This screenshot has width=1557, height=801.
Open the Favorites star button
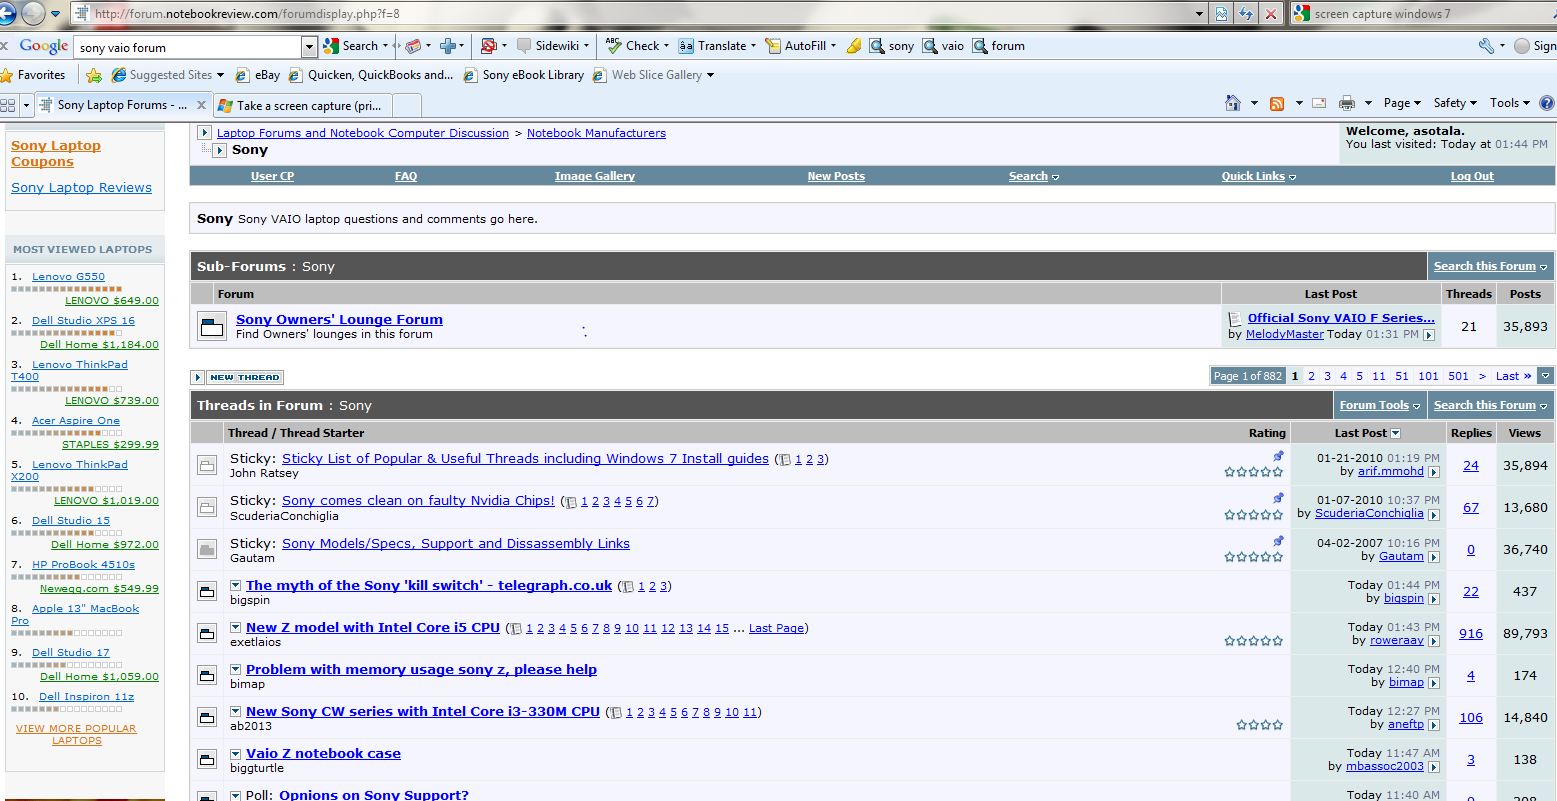33,75
